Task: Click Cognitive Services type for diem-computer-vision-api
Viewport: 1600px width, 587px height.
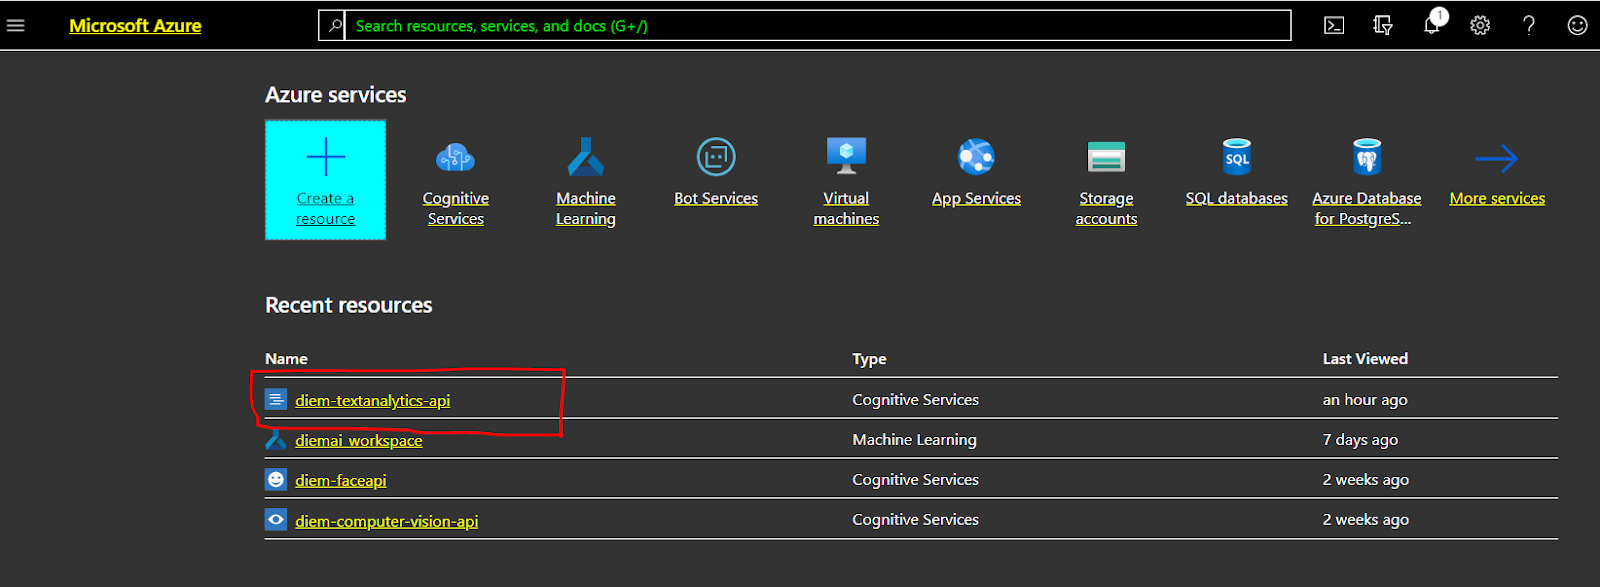Action: click(915, 519)
